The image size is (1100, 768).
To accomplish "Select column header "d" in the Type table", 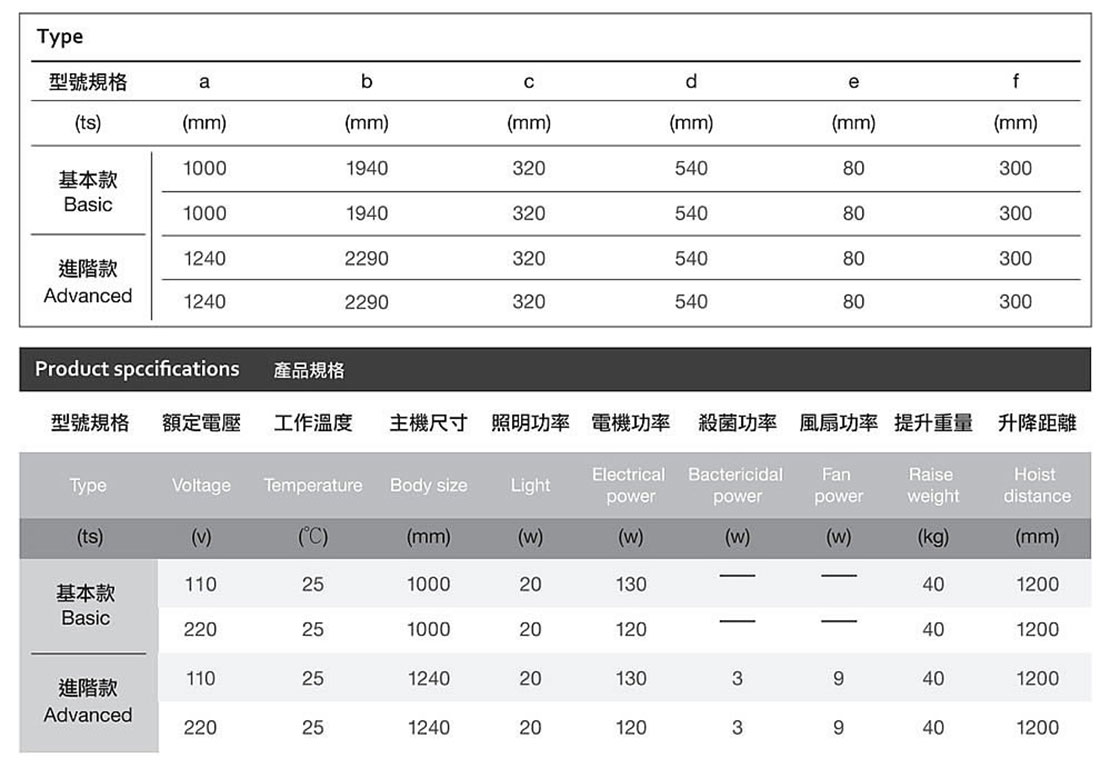I will click(x=691, y=82).
